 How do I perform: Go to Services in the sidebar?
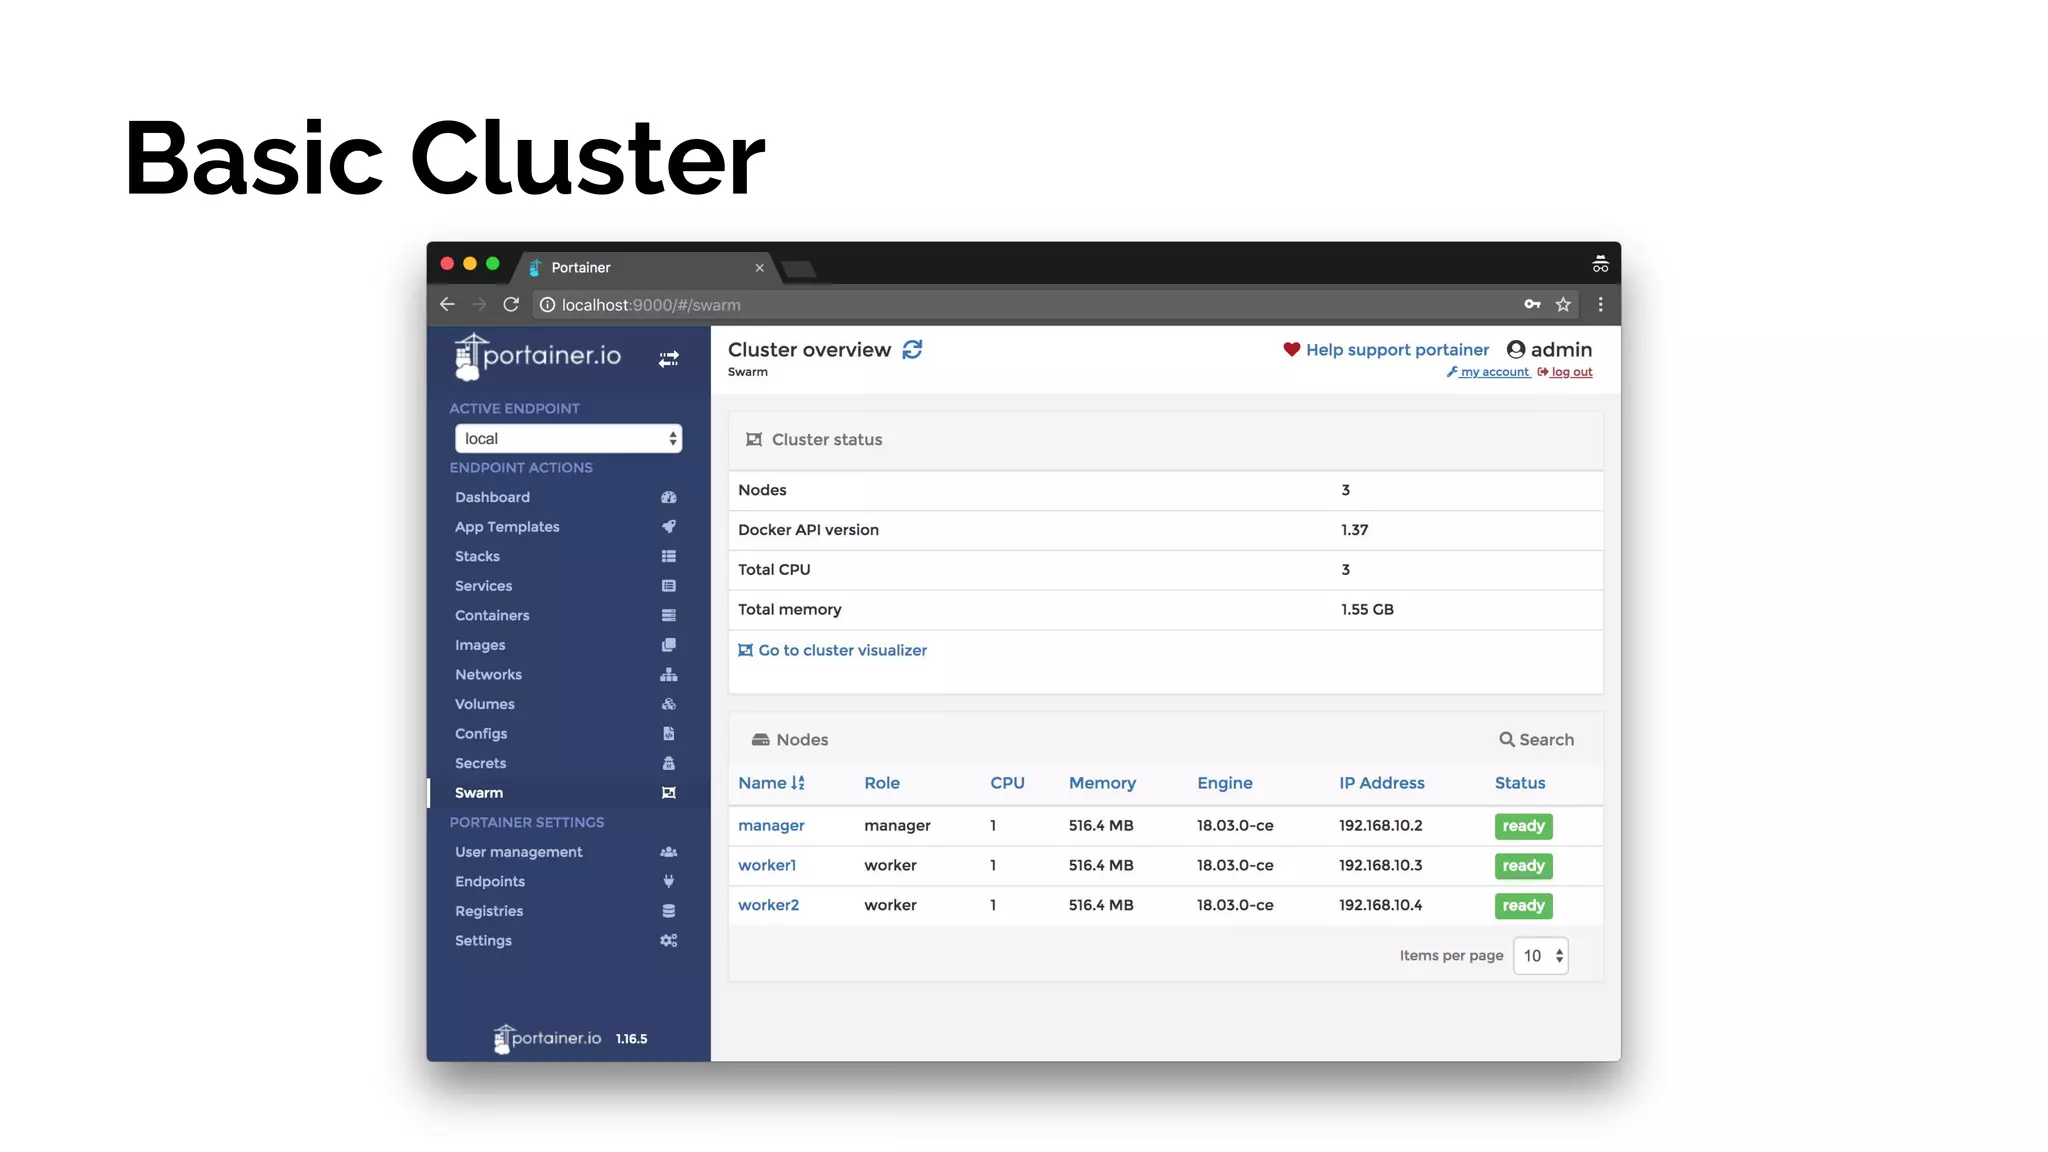[483, 586]
